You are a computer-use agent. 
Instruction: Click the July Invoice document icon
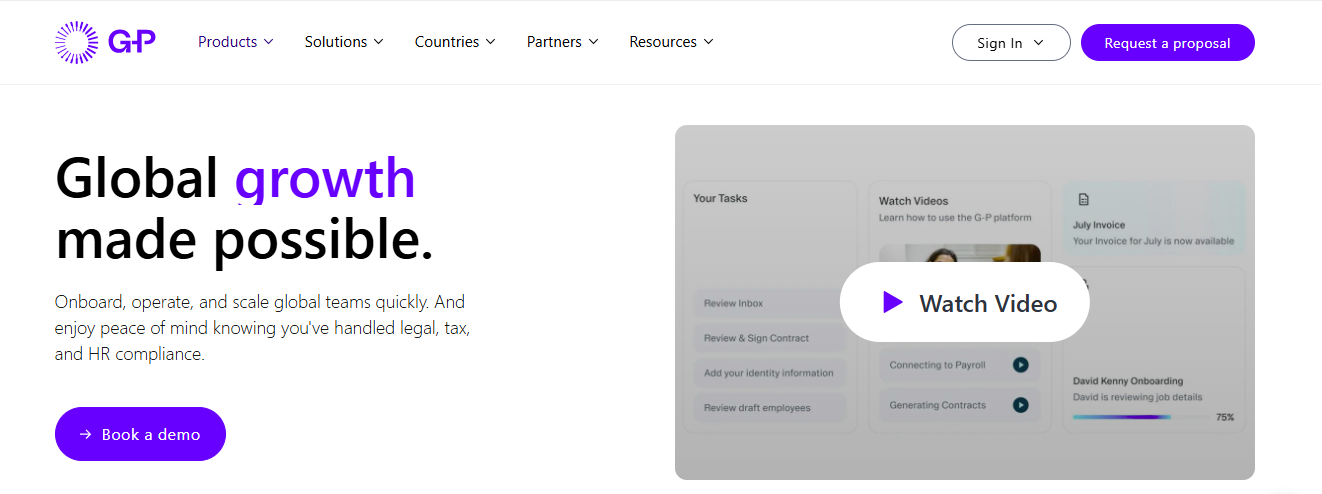pos(1083,200)
